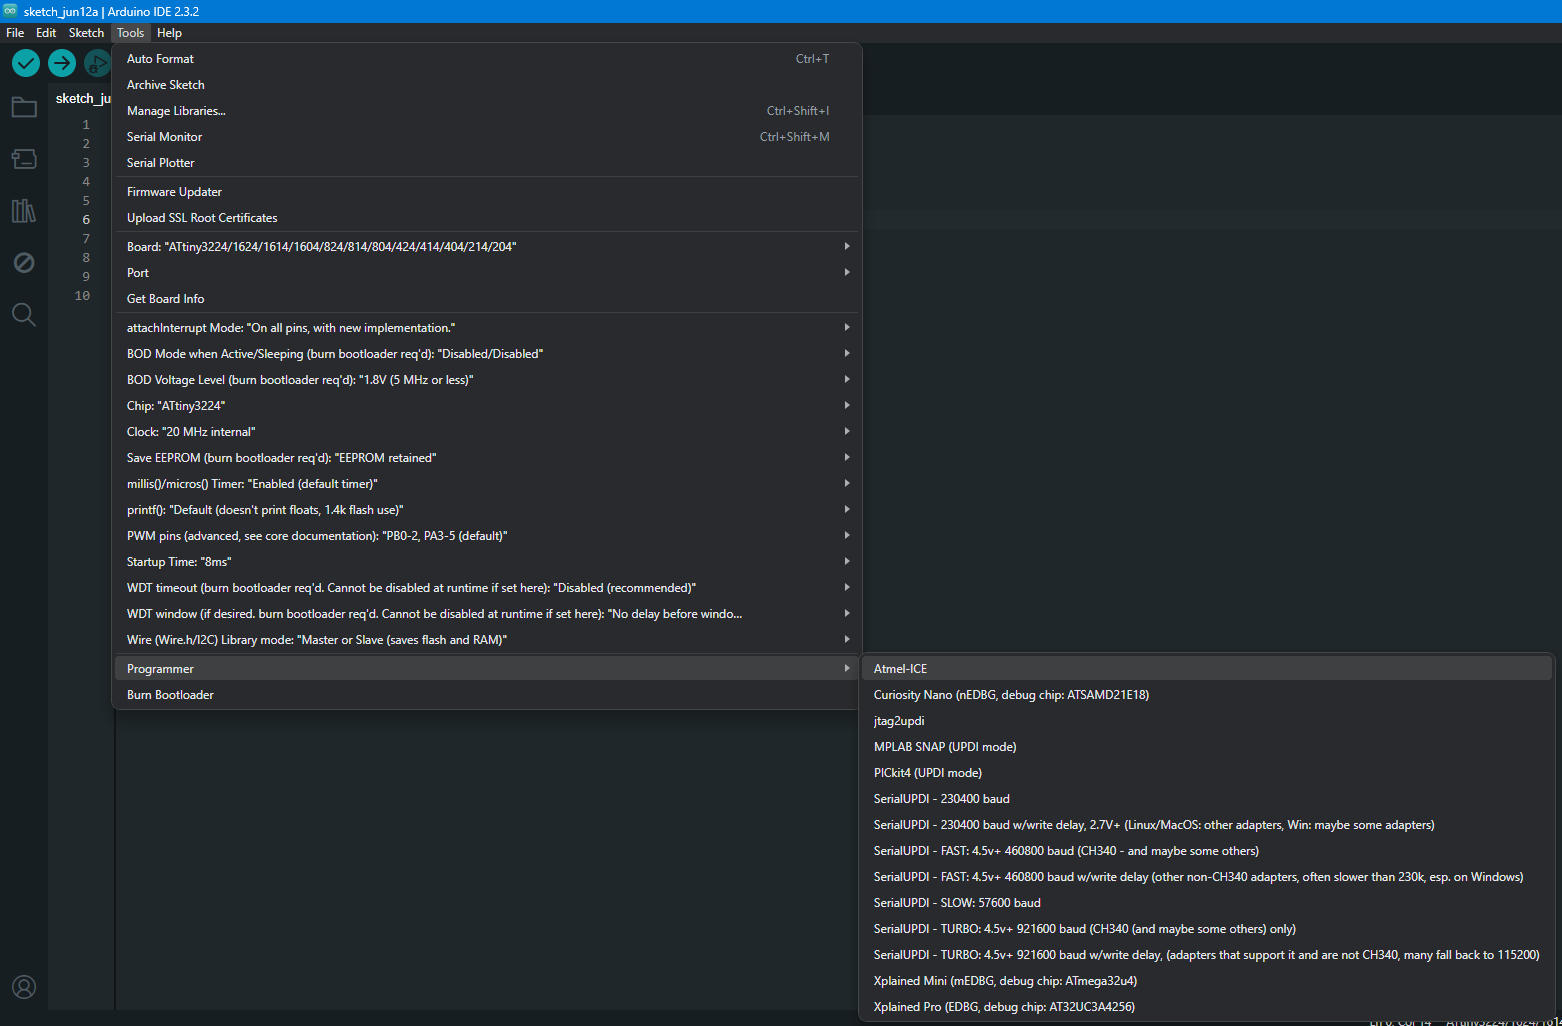Click the user account profile icon
1562x1026 pixels.
pos(24,987)
